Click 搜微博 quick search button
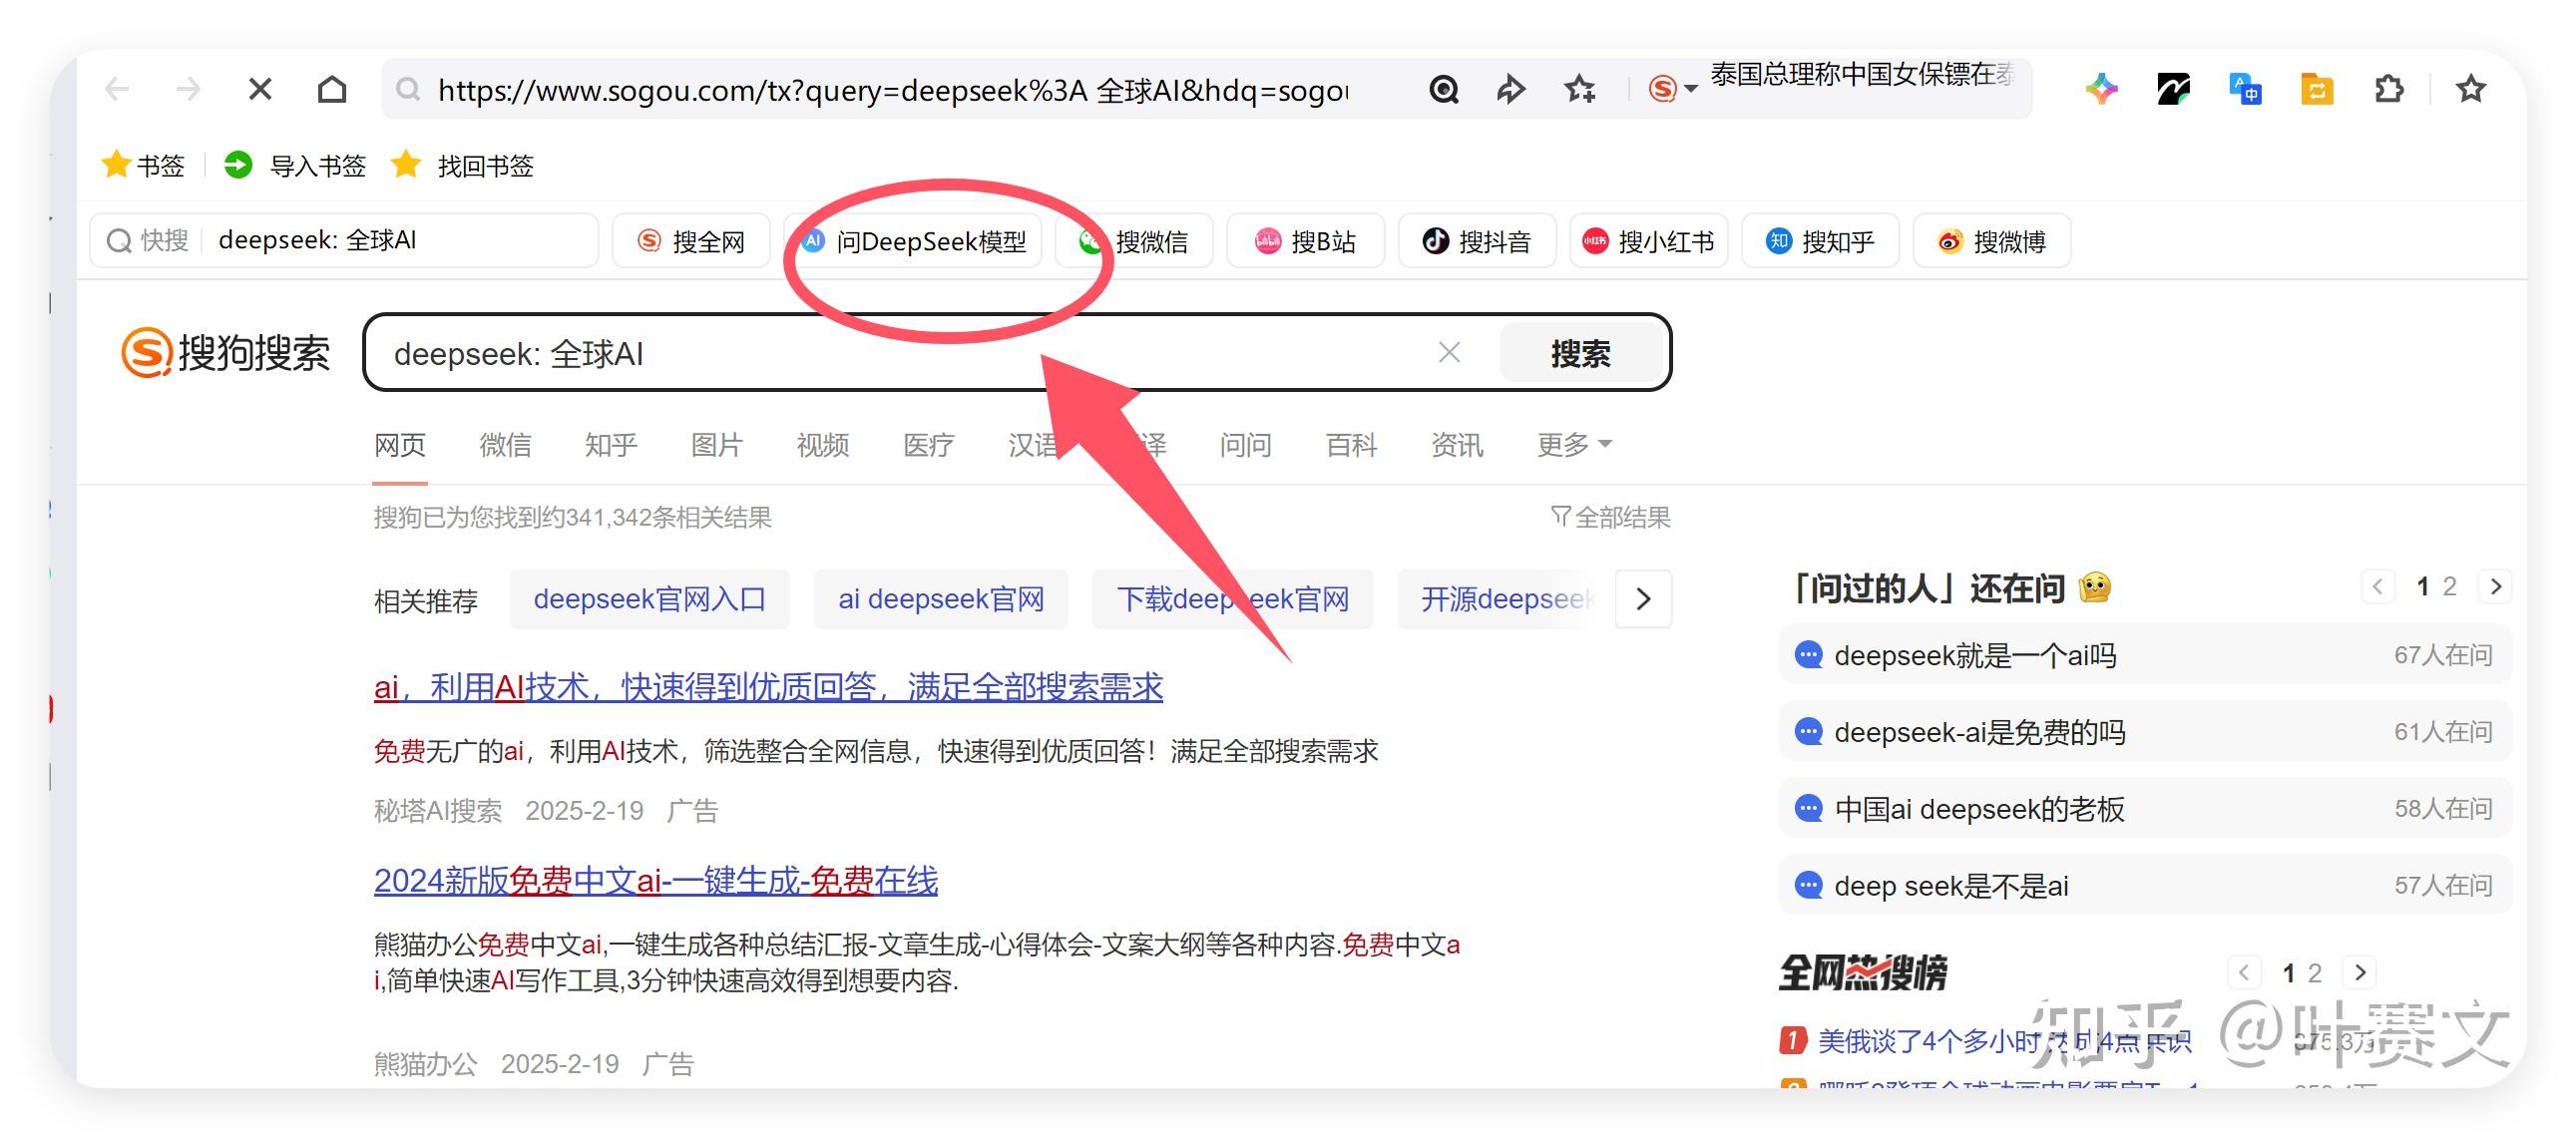The height and width of the screenshot is (1137, 2576). tap(1992, 241)
